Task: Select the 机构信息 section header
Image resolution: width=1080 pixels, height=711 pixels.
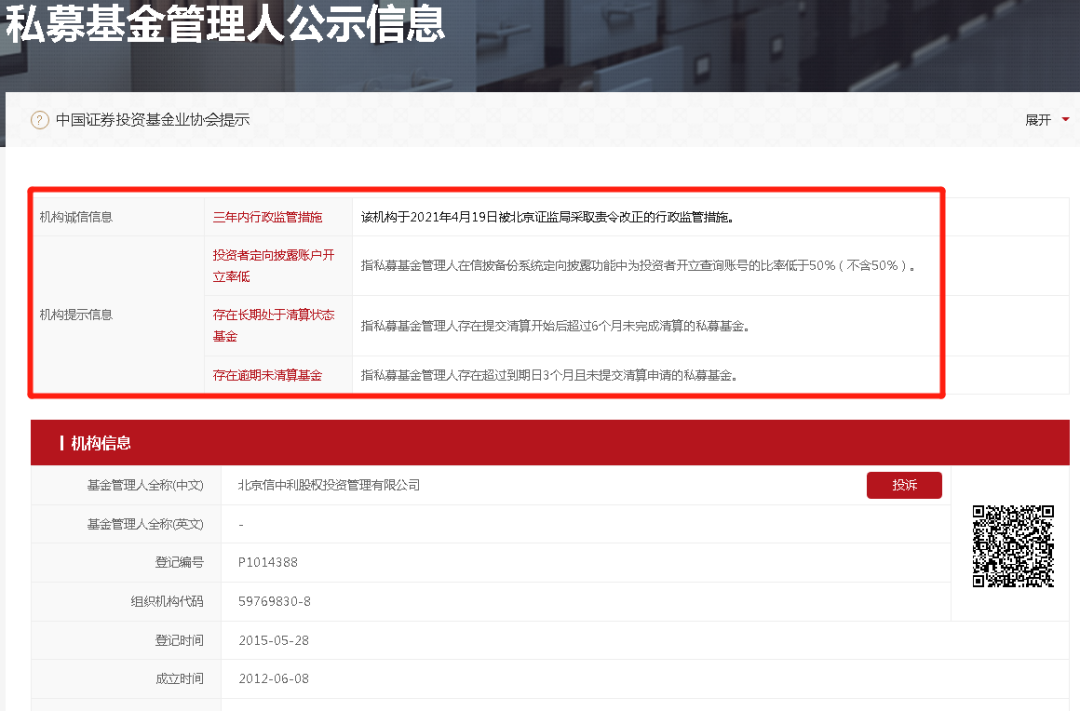Action: click(550, 442)
